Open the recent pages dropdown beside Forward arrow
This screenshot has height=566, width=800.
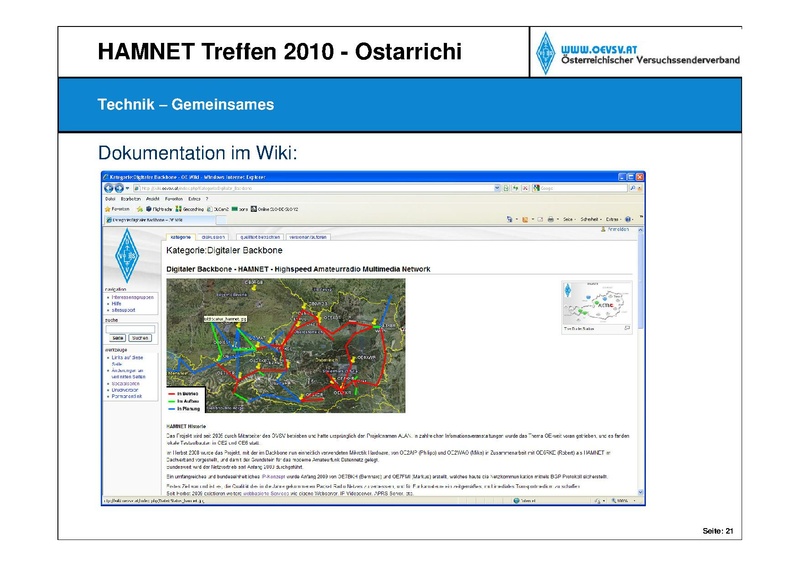(127, 188)
